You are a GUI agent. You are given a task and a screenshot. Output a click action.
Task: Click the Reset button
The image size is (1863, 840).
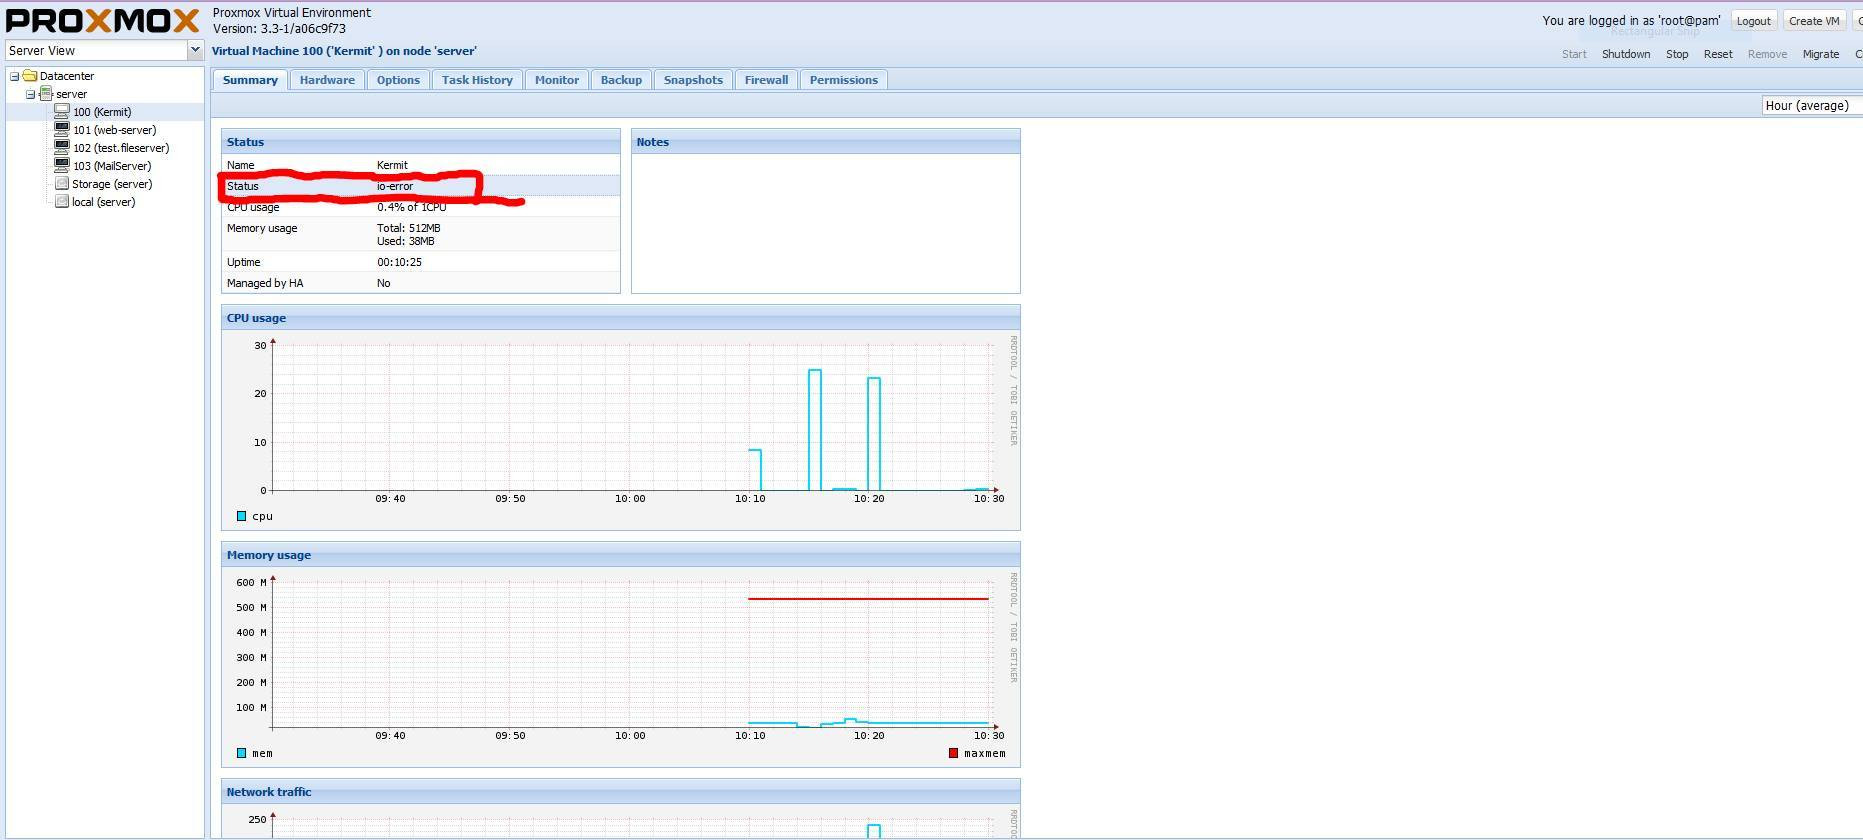tap(1718, 54)
